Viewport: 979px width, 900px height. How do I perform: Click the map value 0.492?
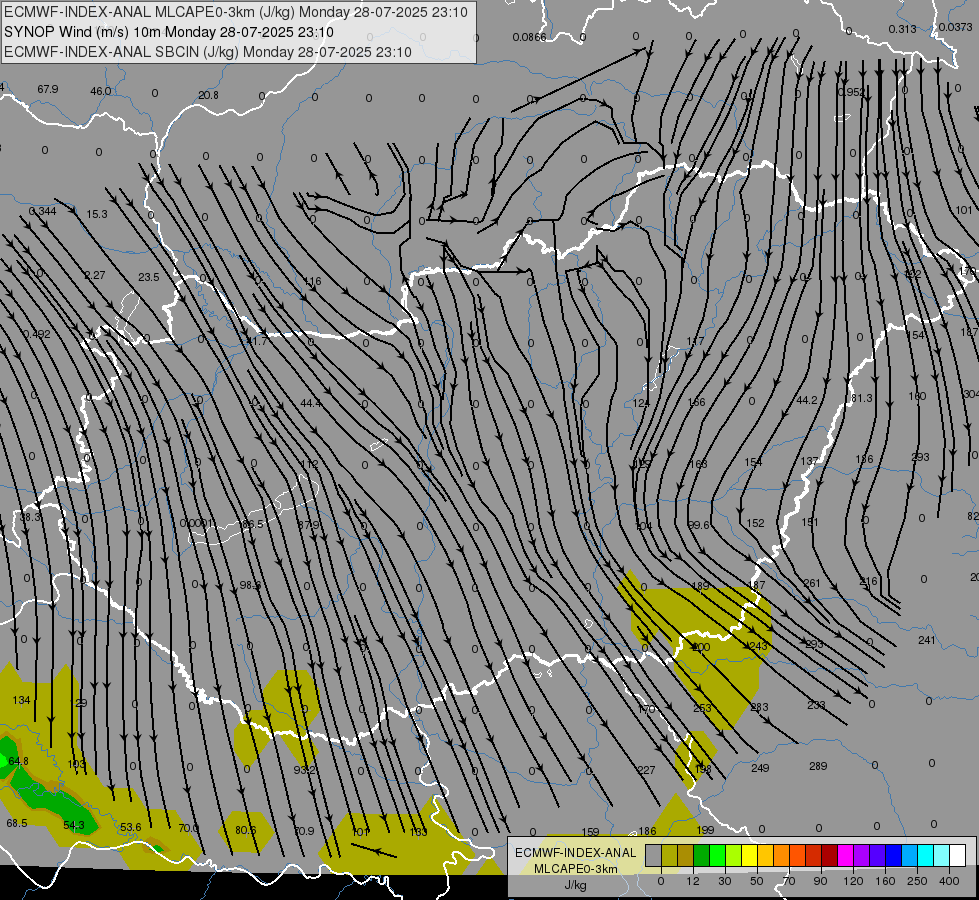click(x=37, y=334)
